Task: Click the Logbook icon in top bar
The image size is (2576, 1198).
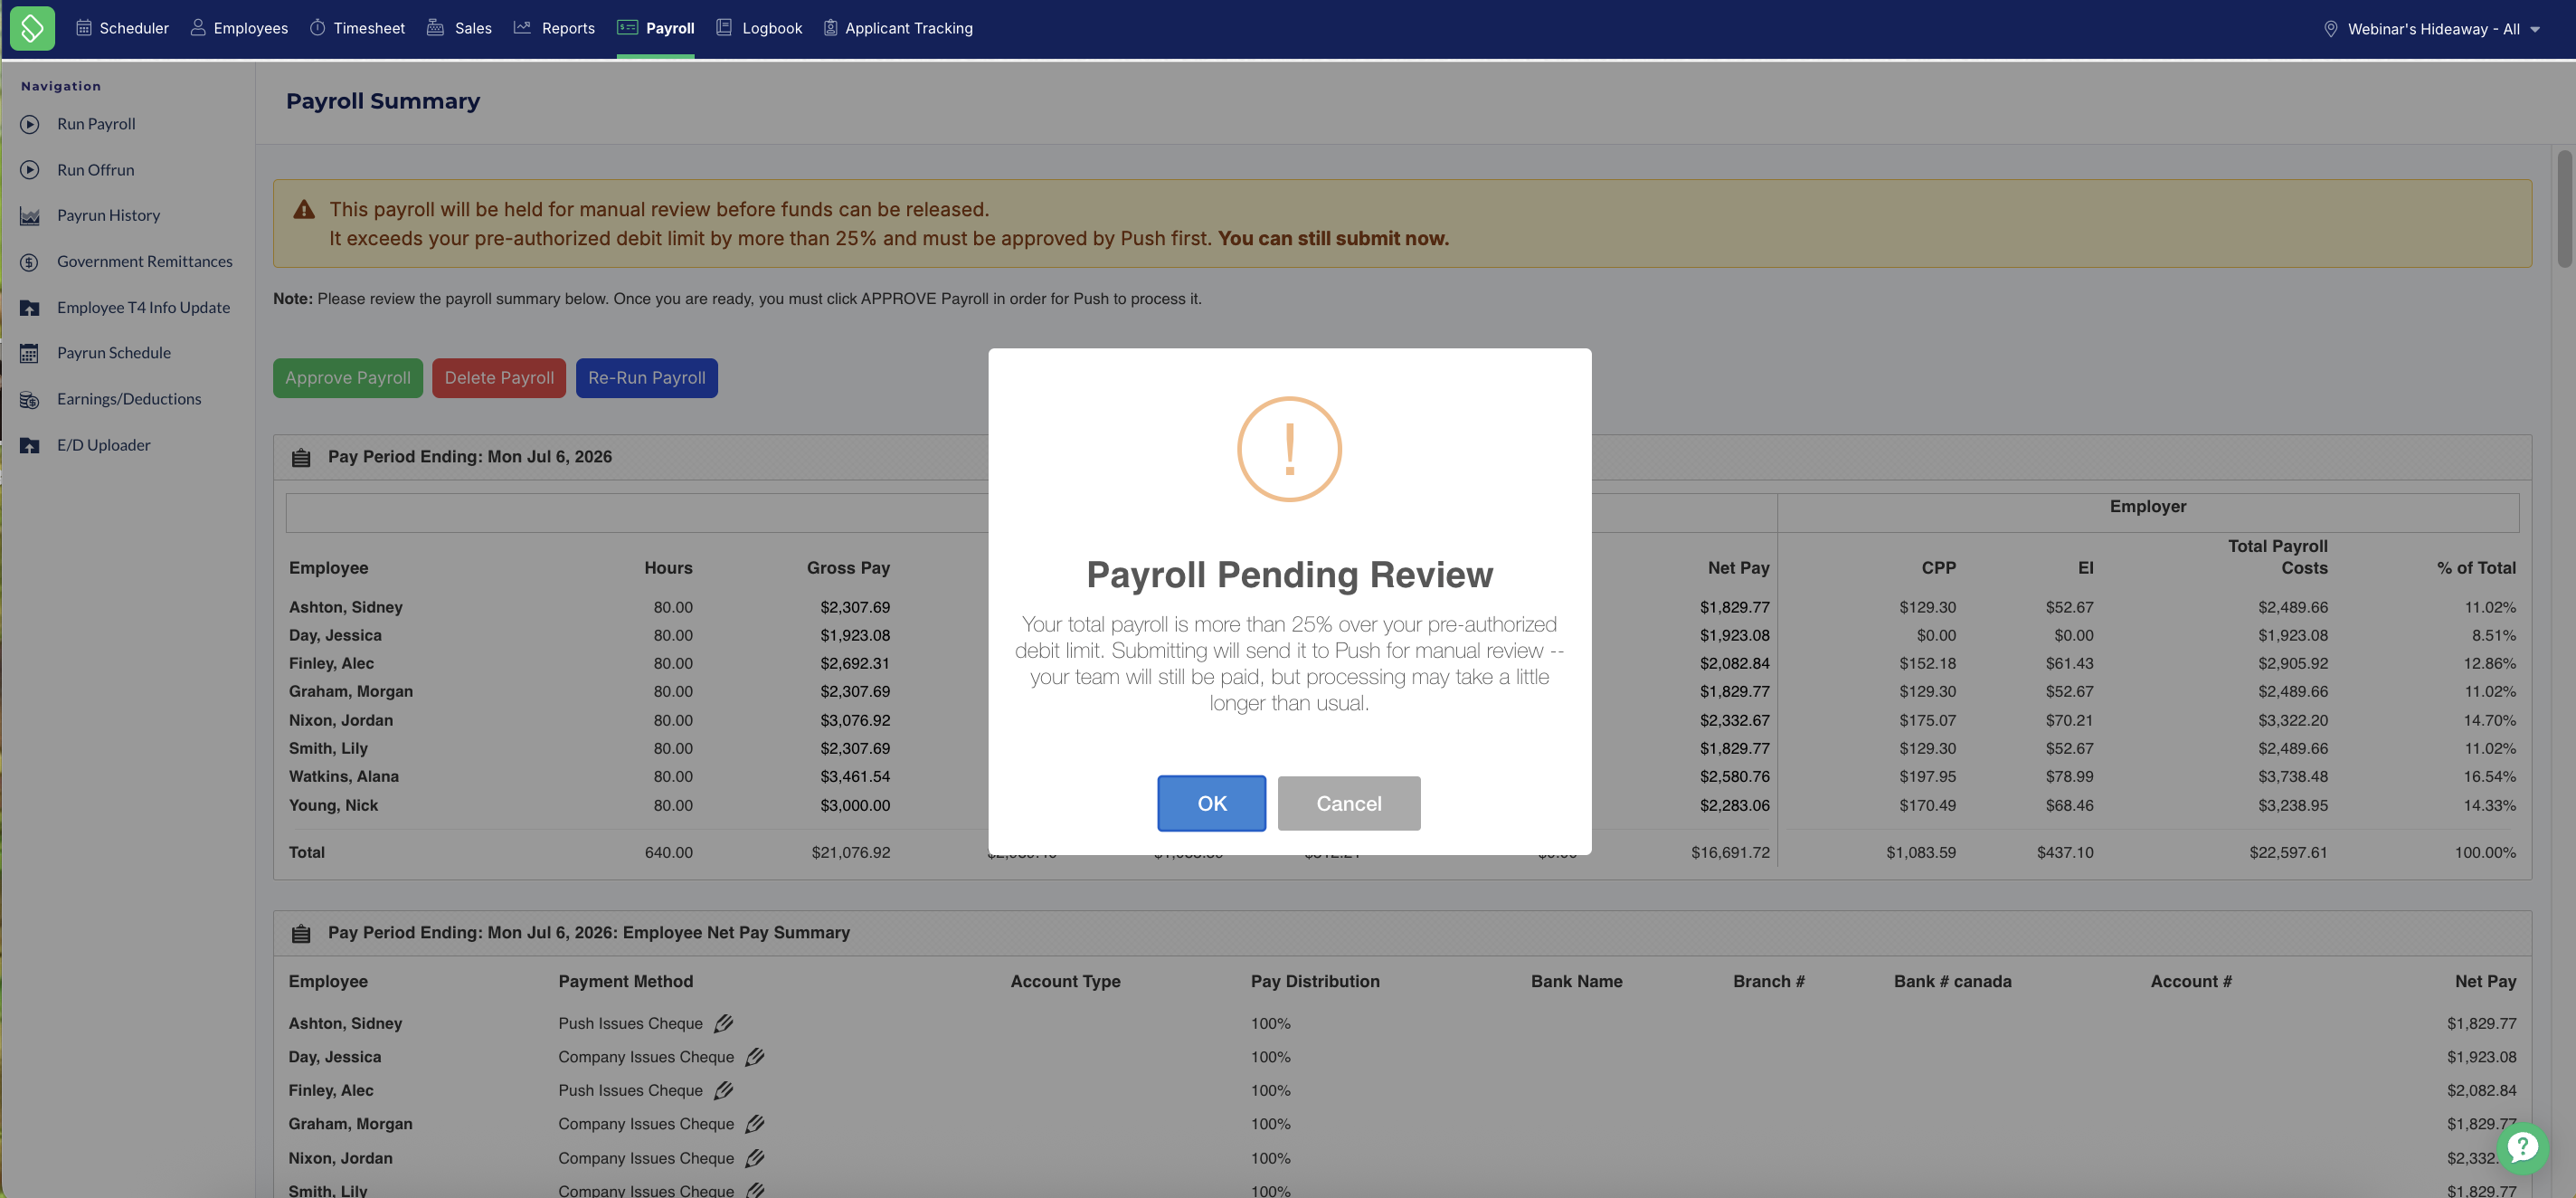Action: tap(724, 28)
